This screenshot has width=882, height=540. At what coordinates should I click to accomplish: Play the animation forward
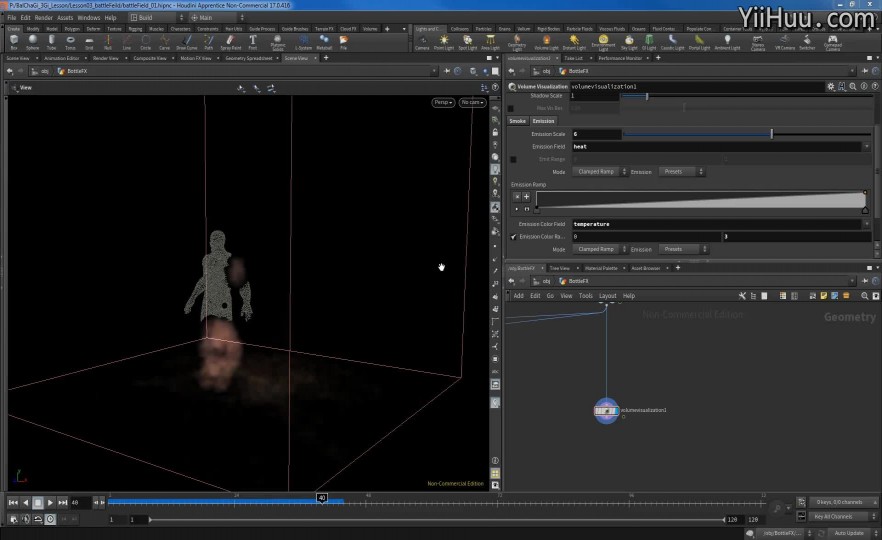(50, 502)
